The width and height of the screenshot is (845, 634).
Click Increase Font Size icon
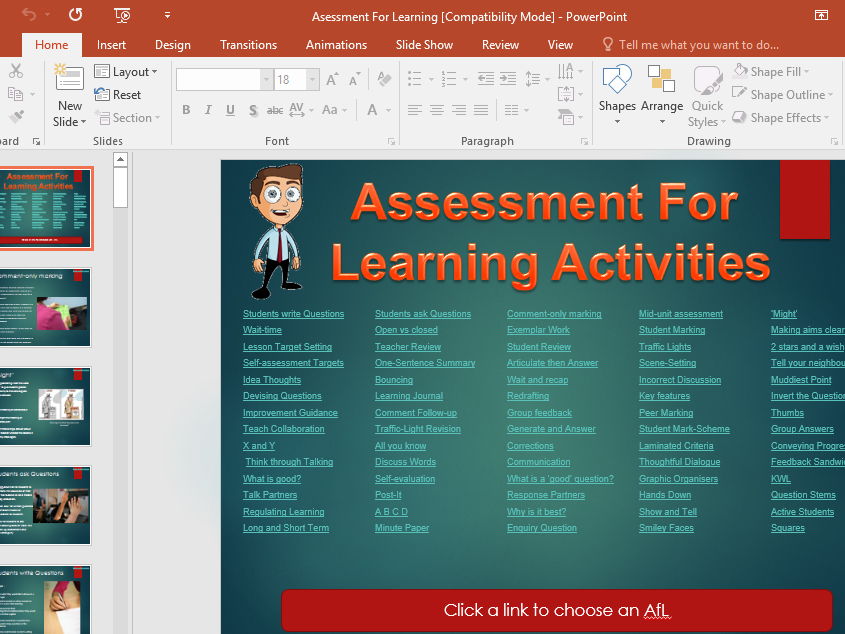click(332, 80)
